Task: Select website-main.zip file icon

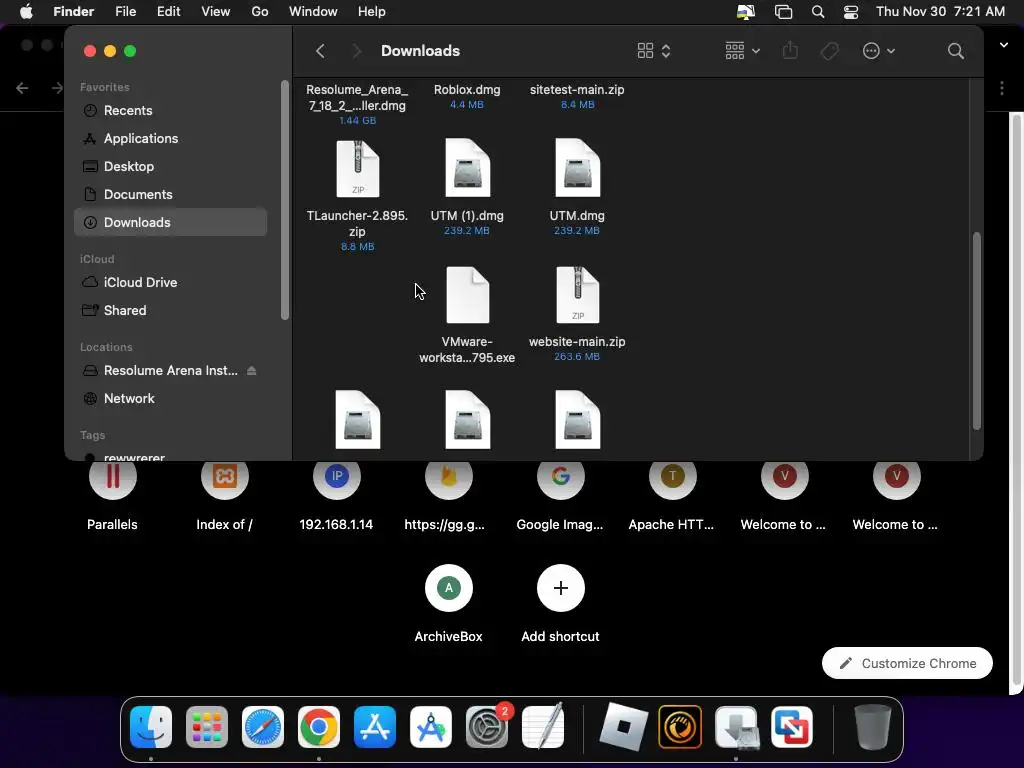Action: point(577,295)
